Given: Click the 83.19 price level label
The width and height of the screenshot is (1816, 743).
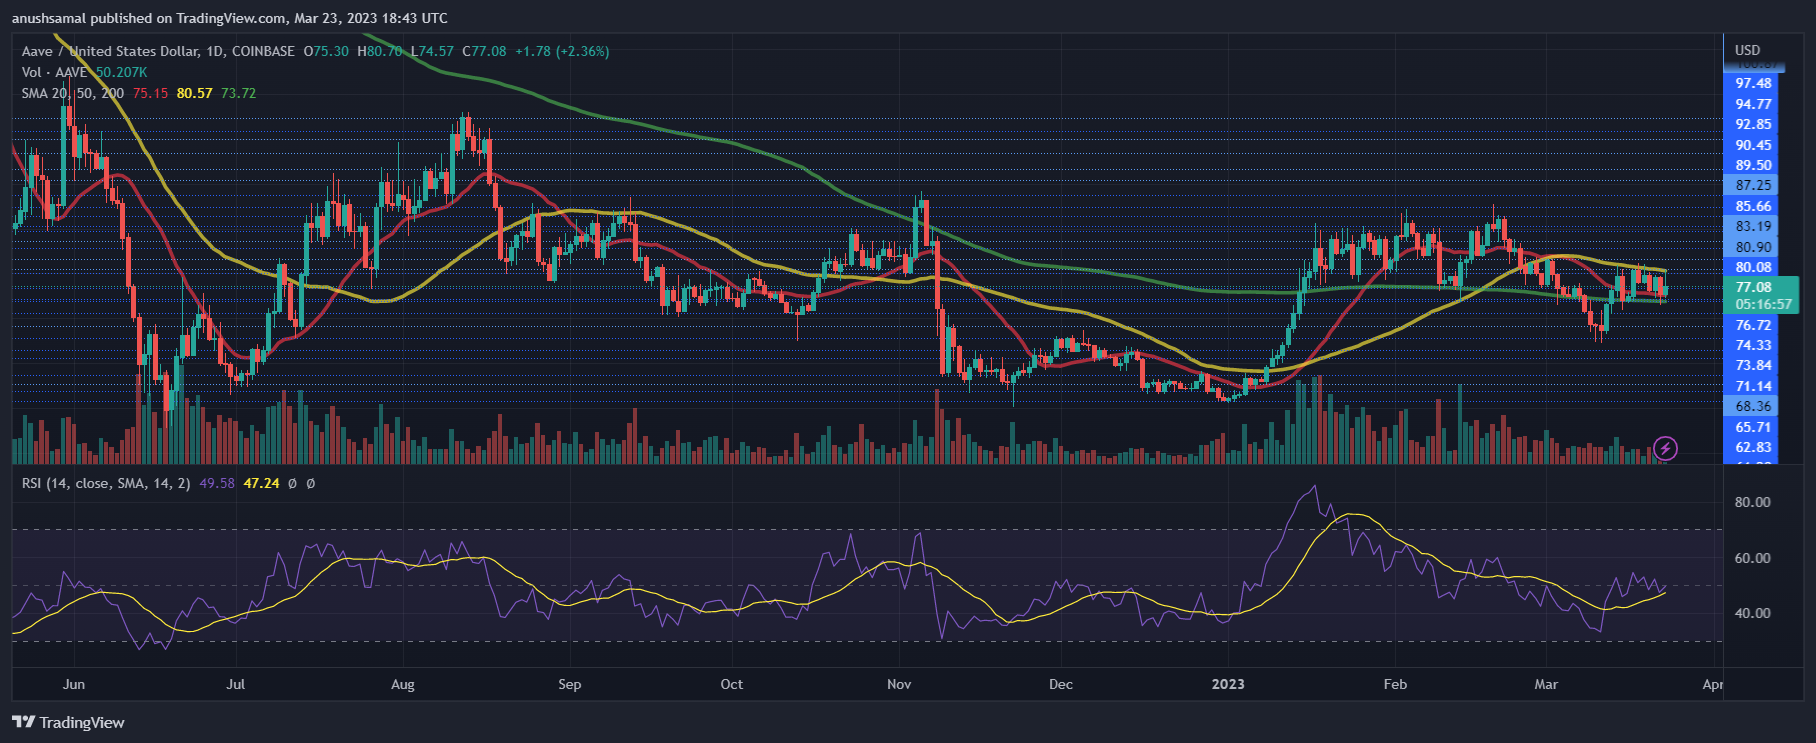Looking at the screenshot, I should (x=1754, y=226).
